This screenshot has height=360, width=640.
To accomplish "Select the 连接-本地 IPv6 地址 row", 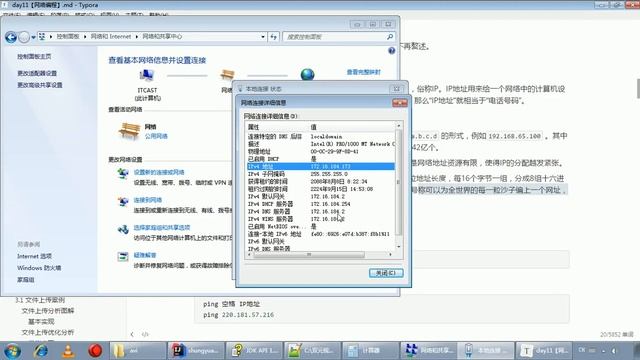I will (x=321, y=234).
